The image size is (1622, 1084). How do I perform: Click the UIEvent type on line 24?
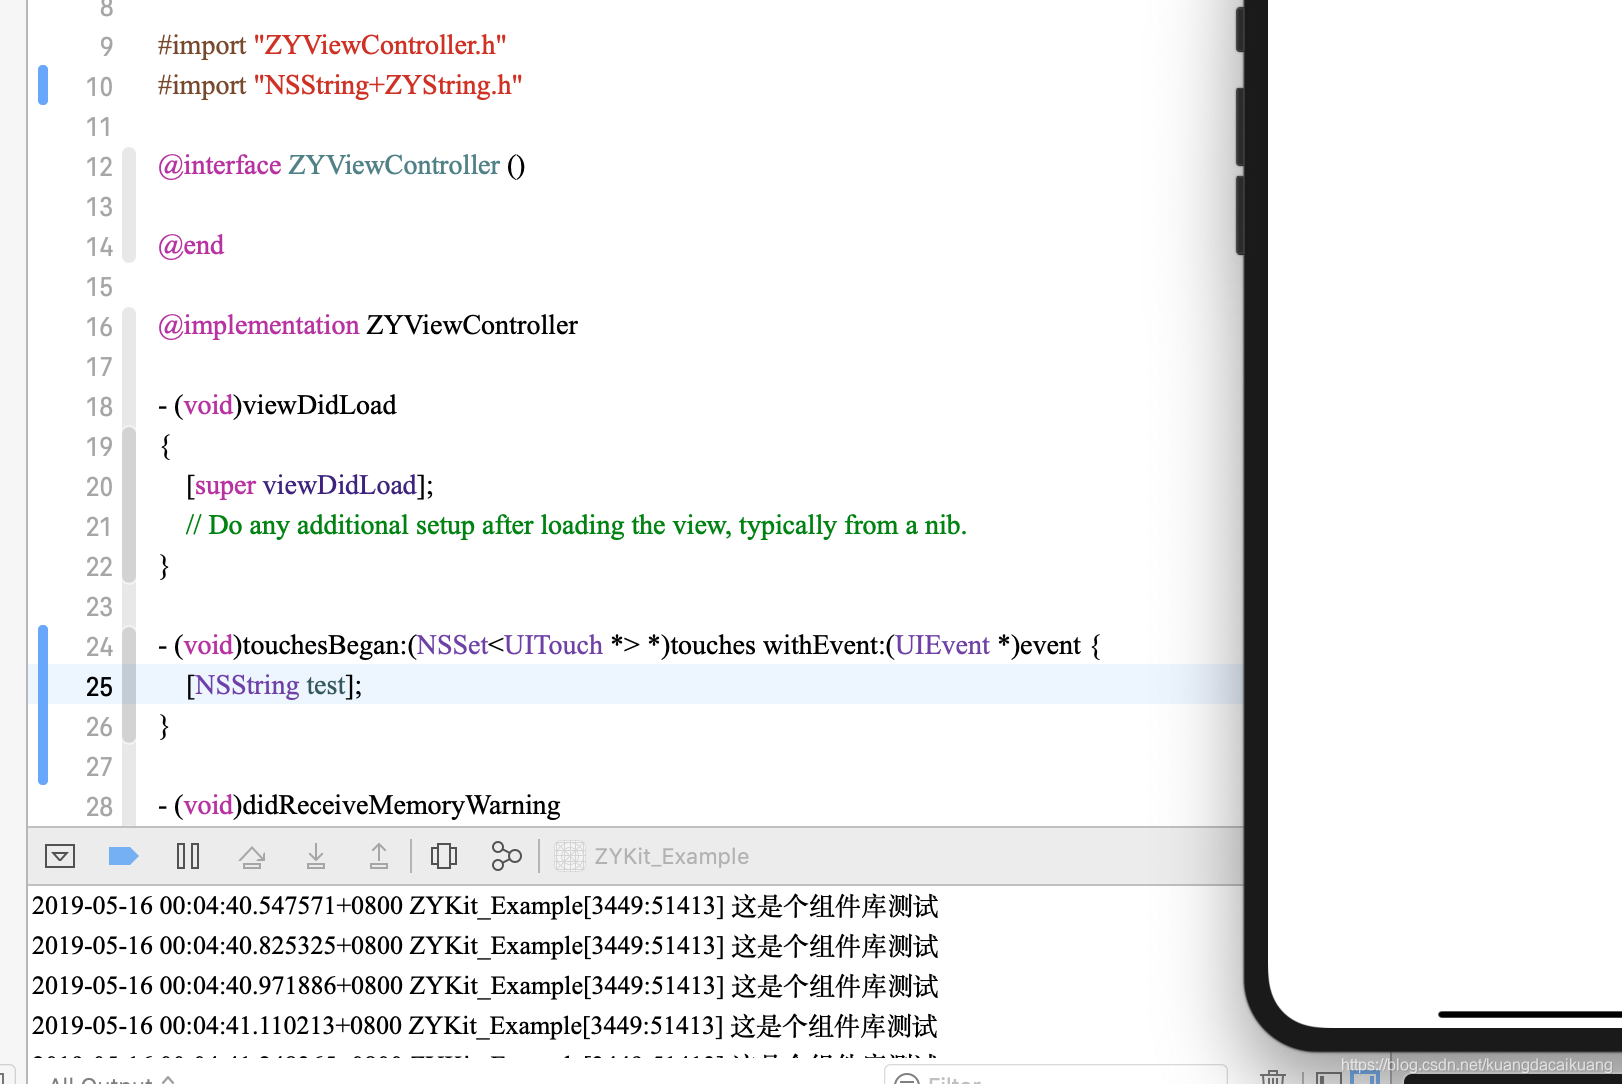pos(942,646)
